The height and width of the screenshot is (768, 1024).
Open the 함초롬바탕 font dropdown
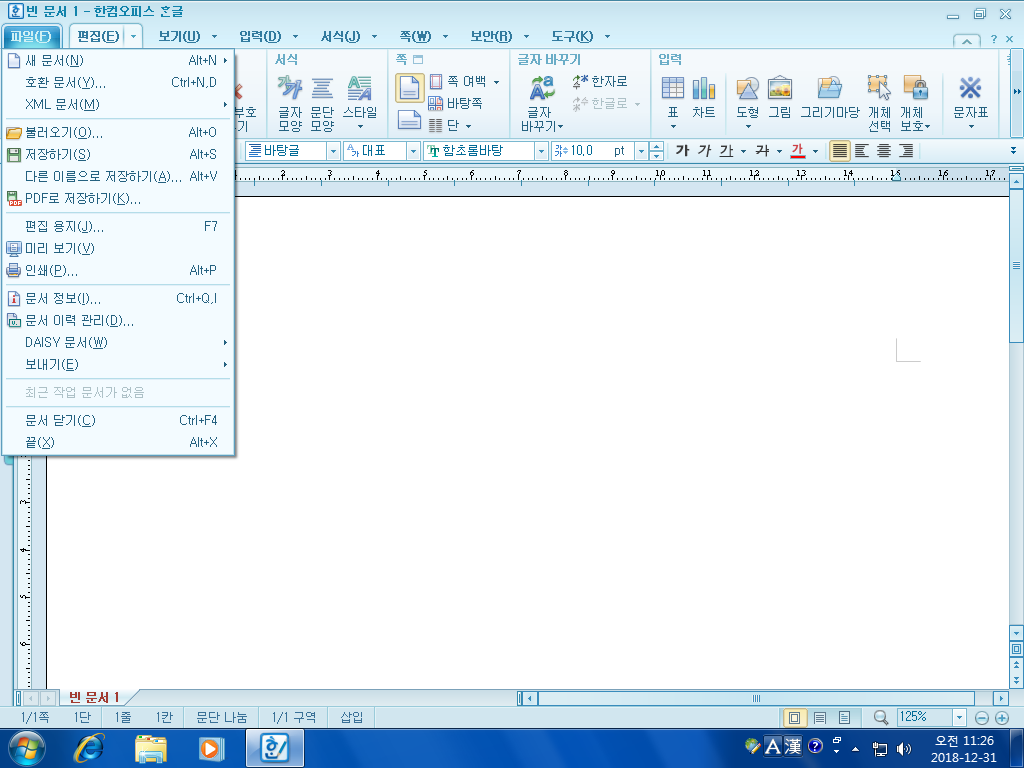coord(541,151)
